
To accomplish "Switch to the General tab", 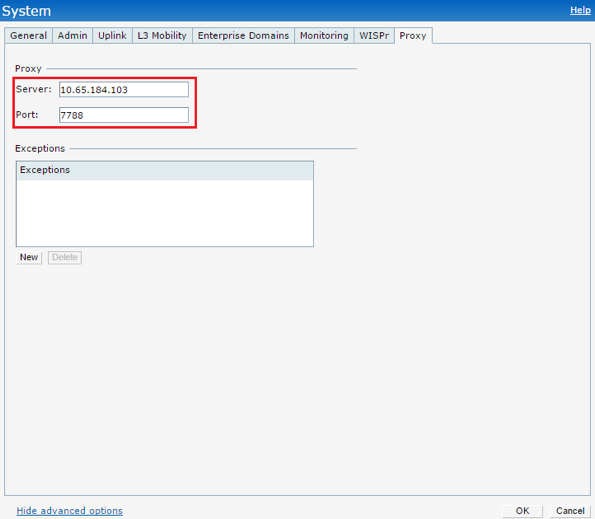I will 28,36.
